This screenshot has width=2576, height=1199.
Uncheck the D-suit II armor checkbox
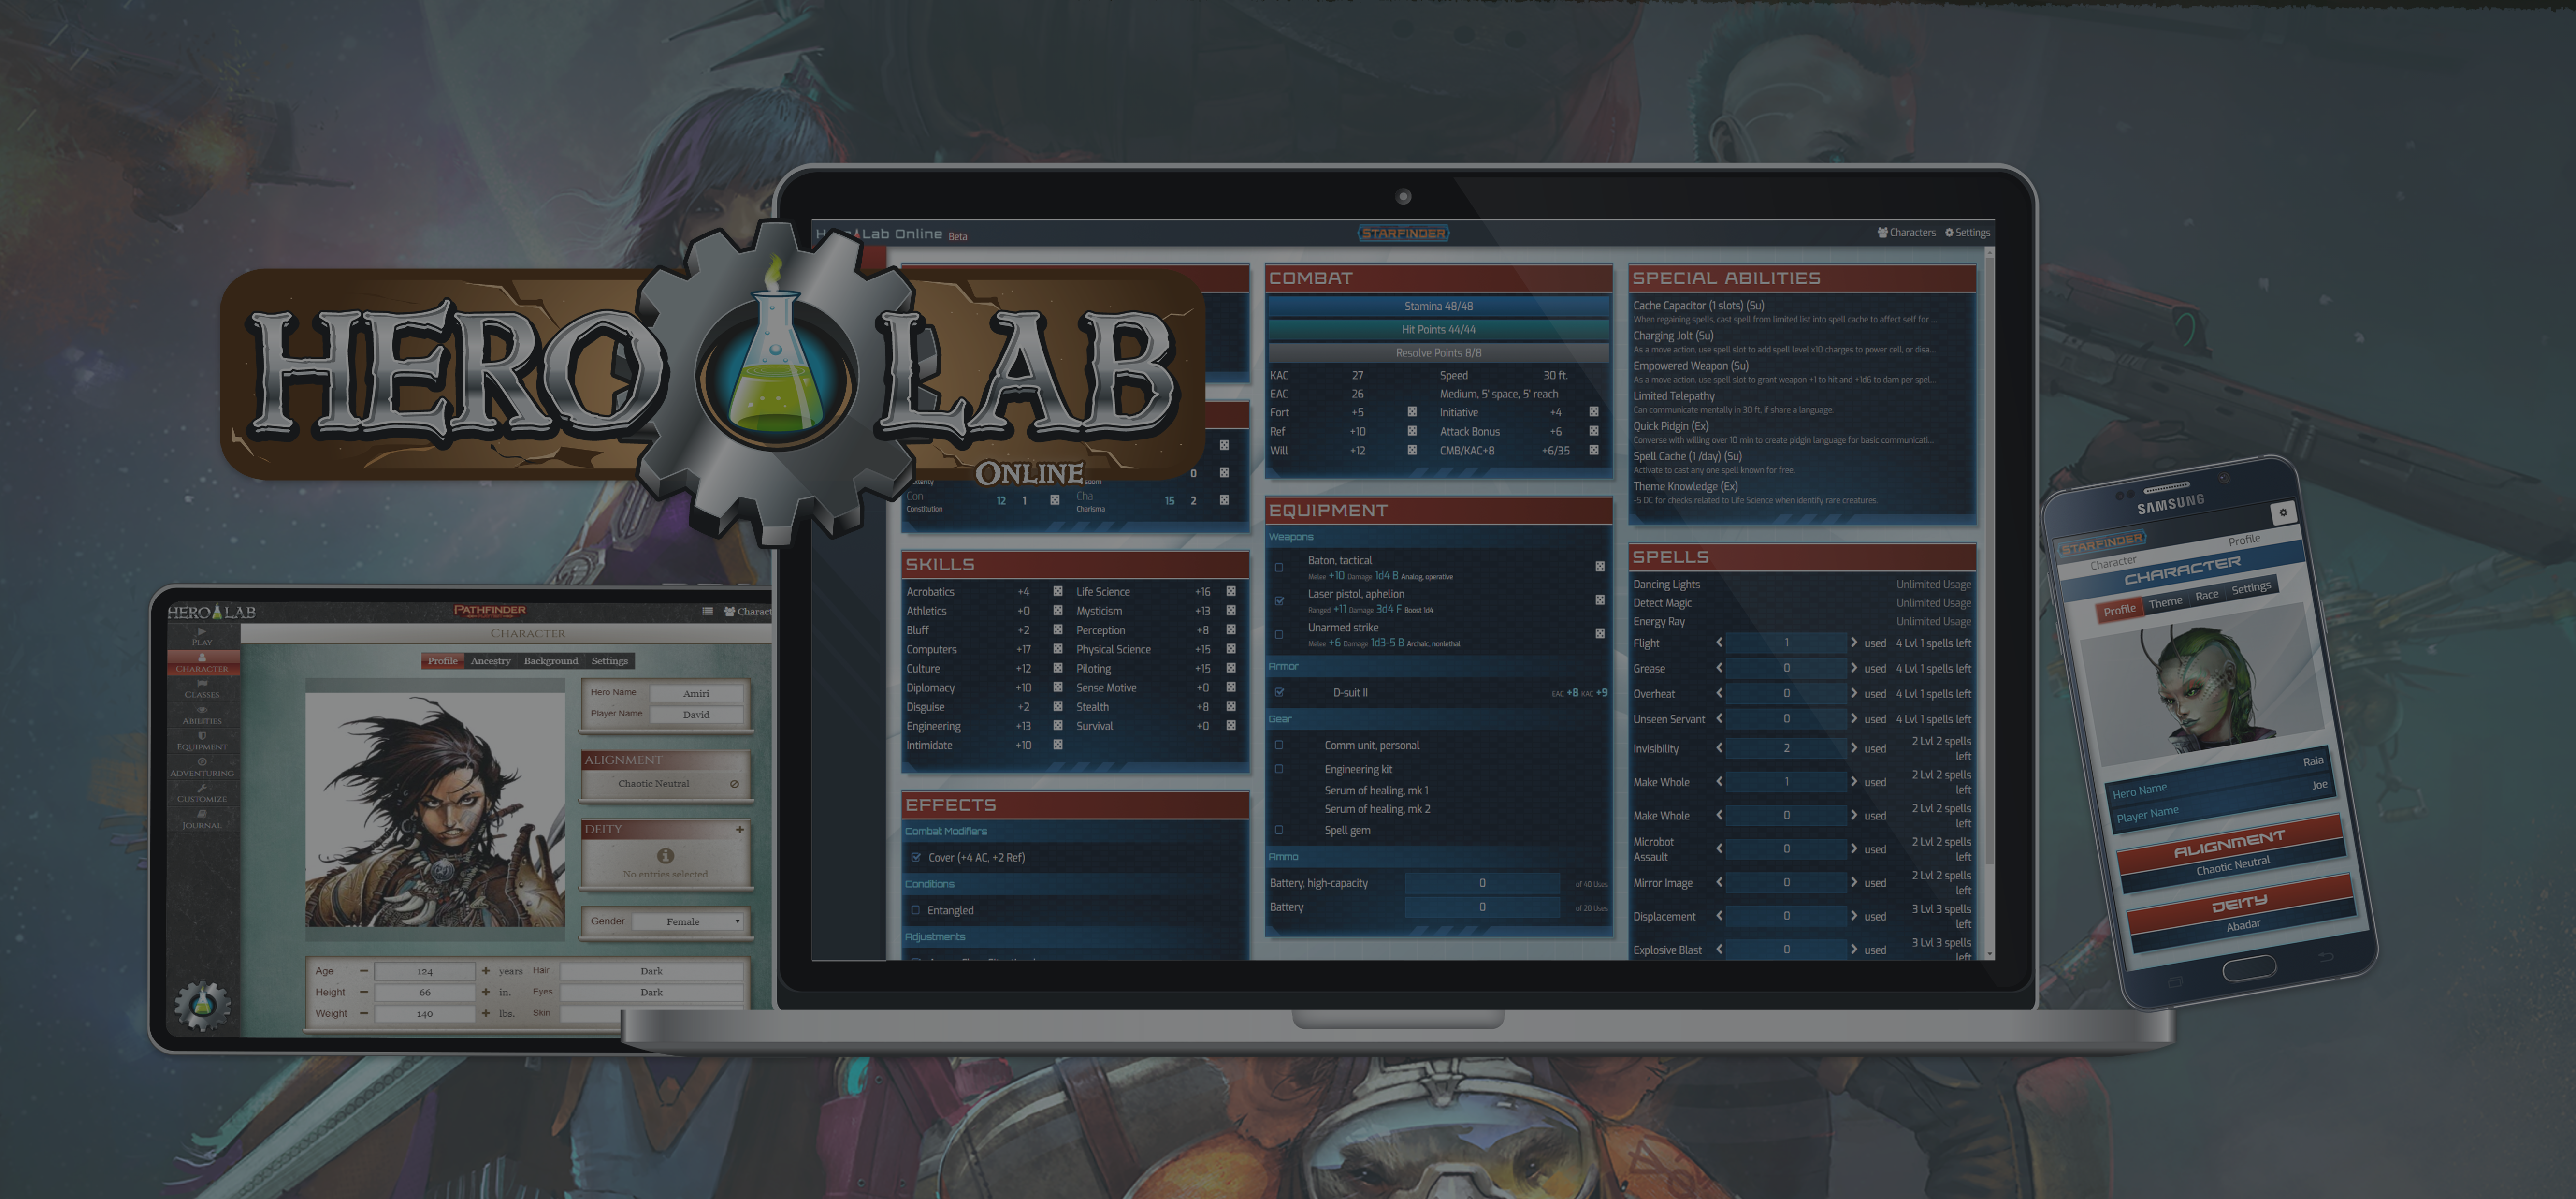pos(1279,692)
